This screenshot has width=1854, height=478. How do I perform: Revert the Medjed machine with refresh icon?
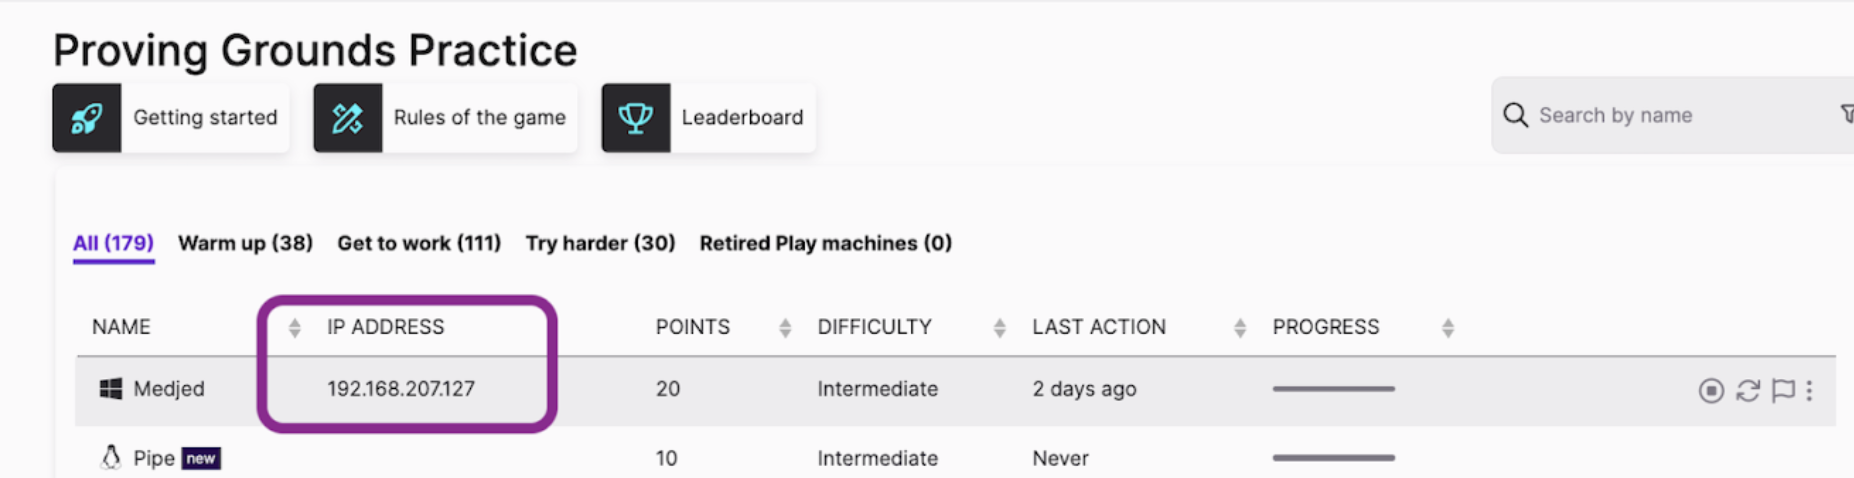(x=1748, y=390)
